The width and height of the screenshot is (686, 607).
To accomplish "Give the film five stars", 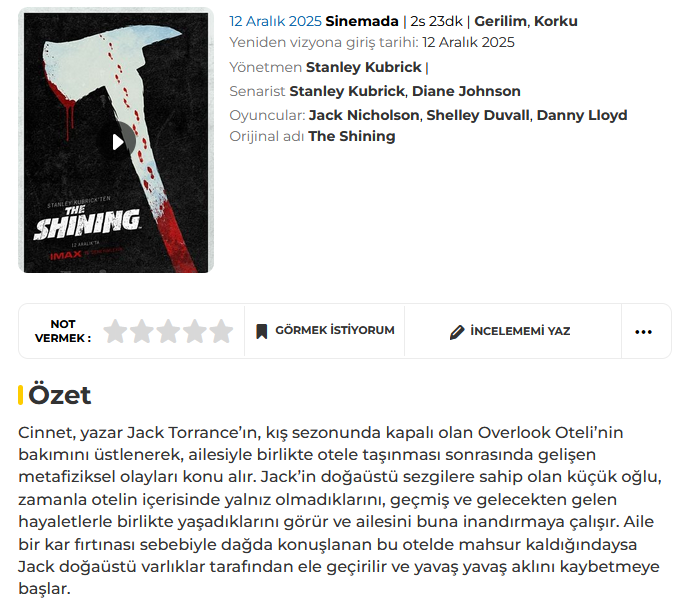I will coord(220,331).
